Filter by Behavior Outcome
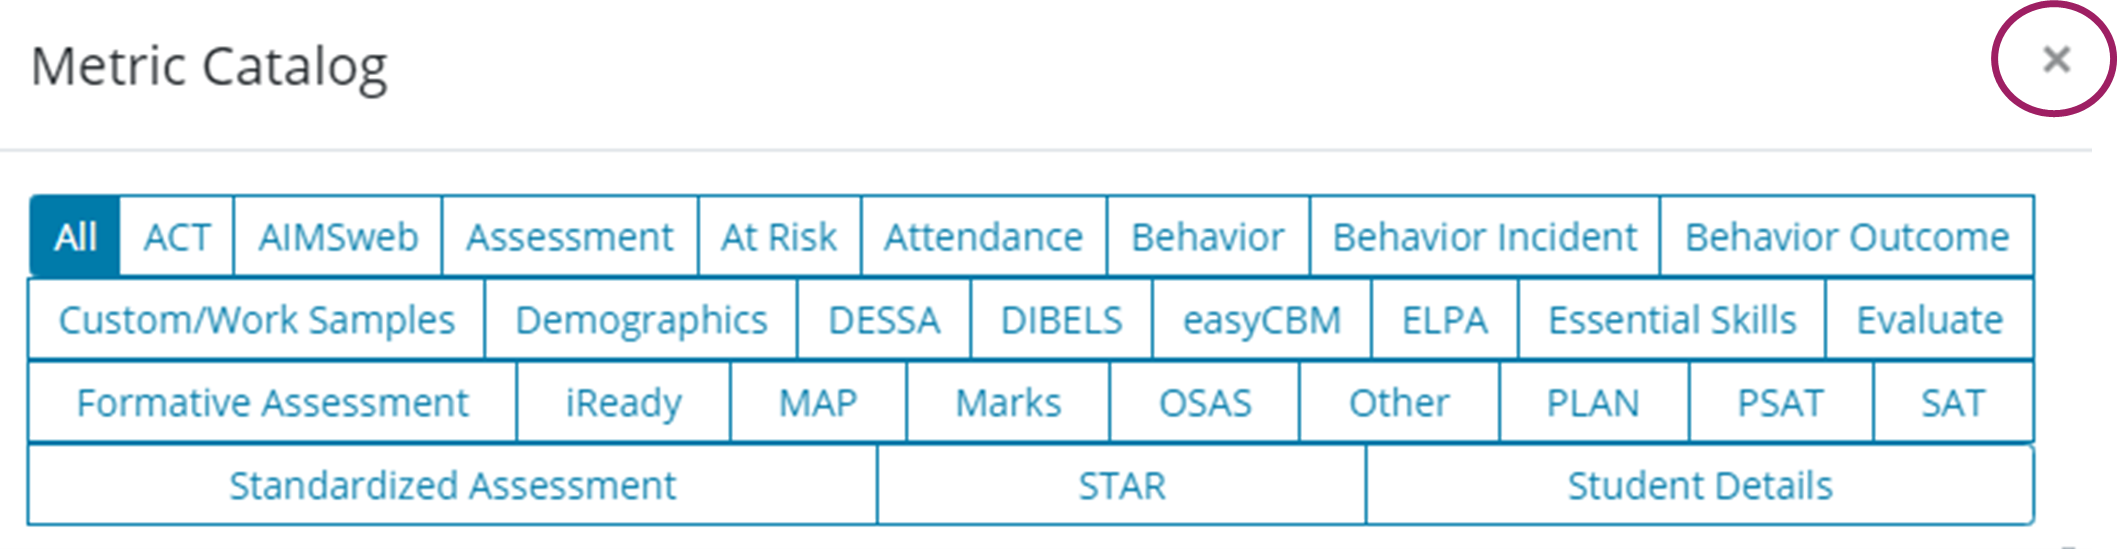The image size is (2117, 549). [x=1846, y=237]
